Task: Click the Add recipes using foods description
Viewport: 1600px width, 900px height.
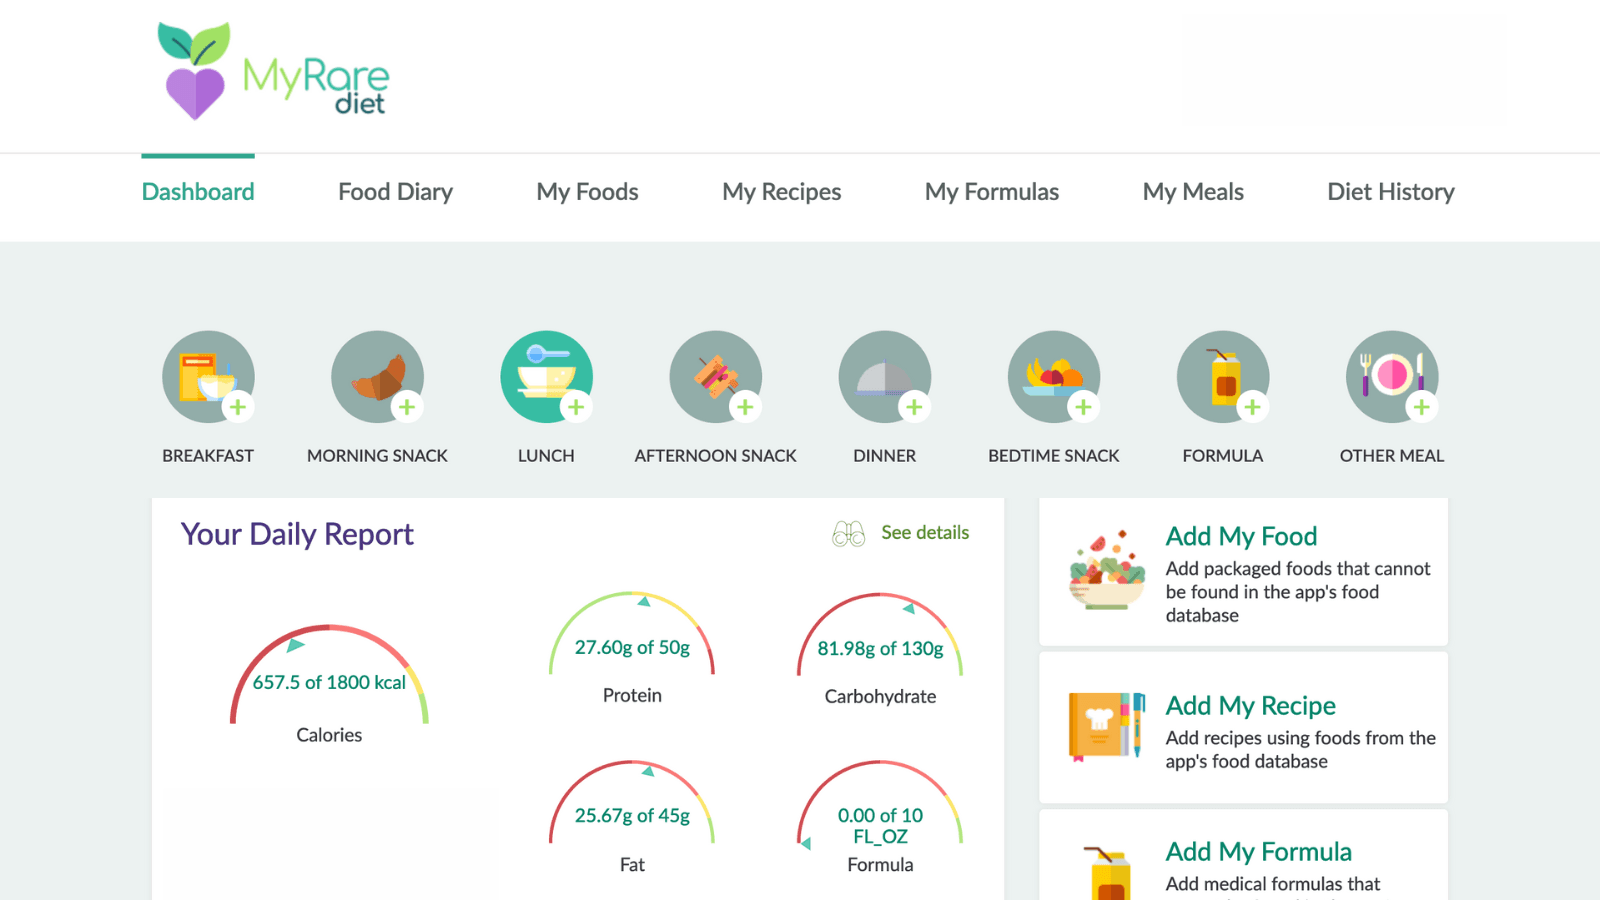Action: [1300, 750]
